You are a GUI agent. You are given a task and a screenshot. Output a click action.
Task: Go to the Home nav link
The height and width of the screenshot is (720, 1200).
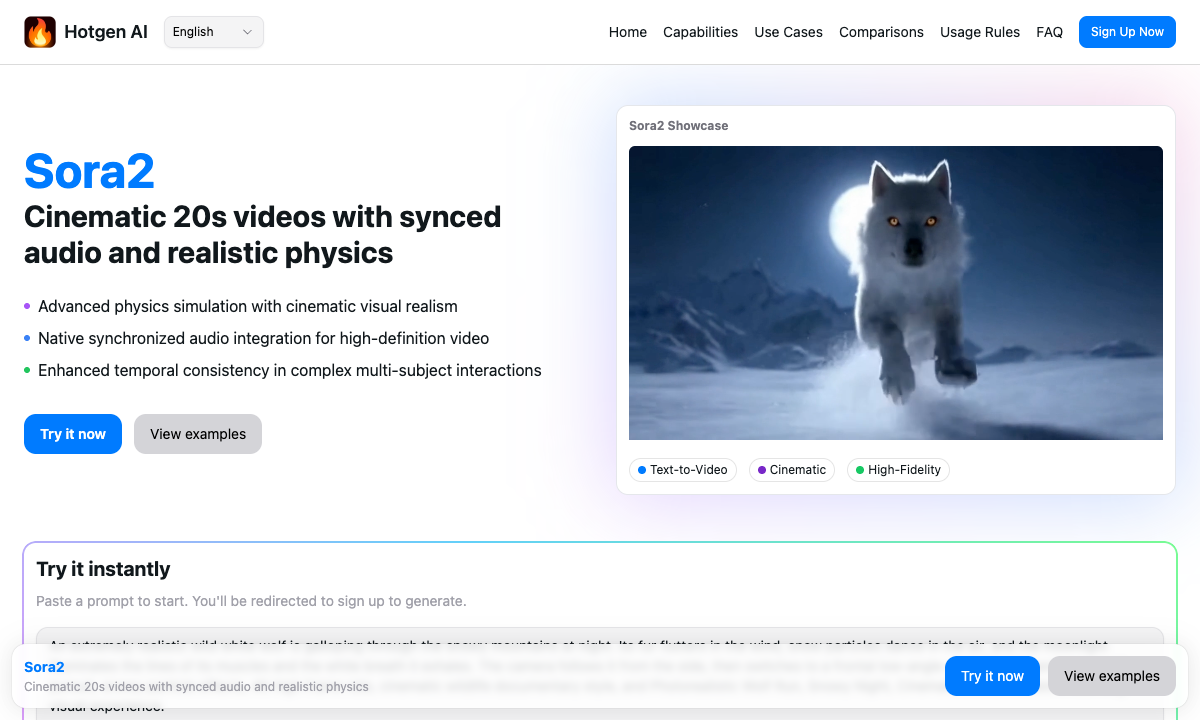click(x=627, y=32)
